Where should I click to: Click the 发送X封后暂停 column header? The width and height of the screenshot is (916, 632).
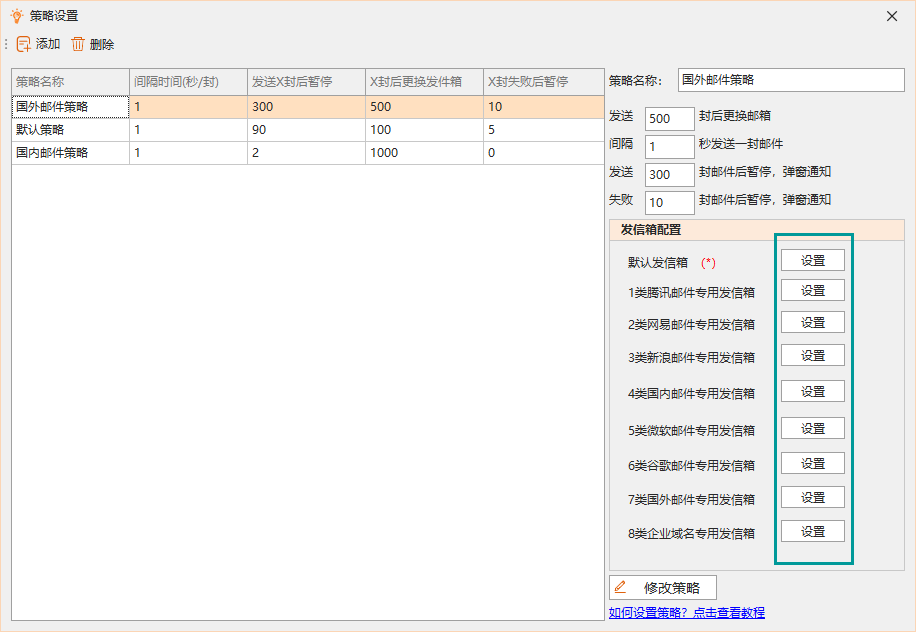click(306, 82)
